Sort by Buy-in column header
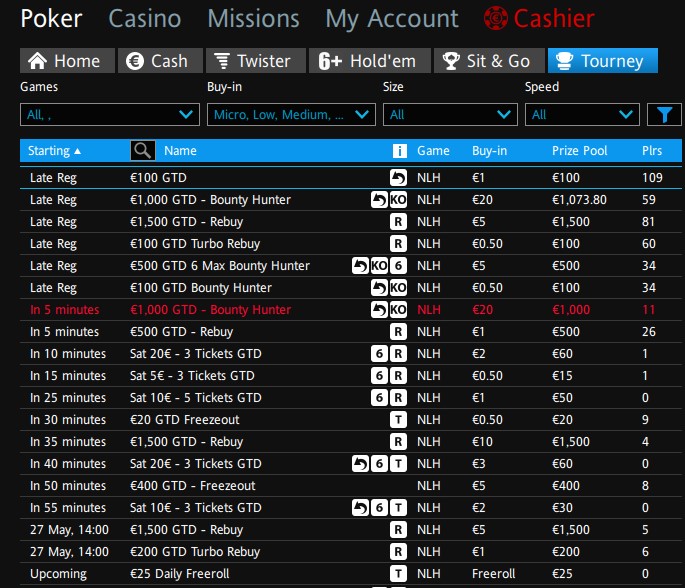This screenshot has width=685, height=588. click(x=489, y=151)
